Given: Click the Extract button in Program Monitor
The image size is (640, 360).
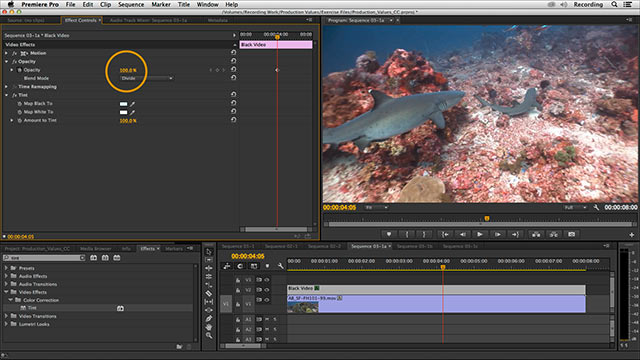Looking at the screenshot, I should click(x=553, y=234).
